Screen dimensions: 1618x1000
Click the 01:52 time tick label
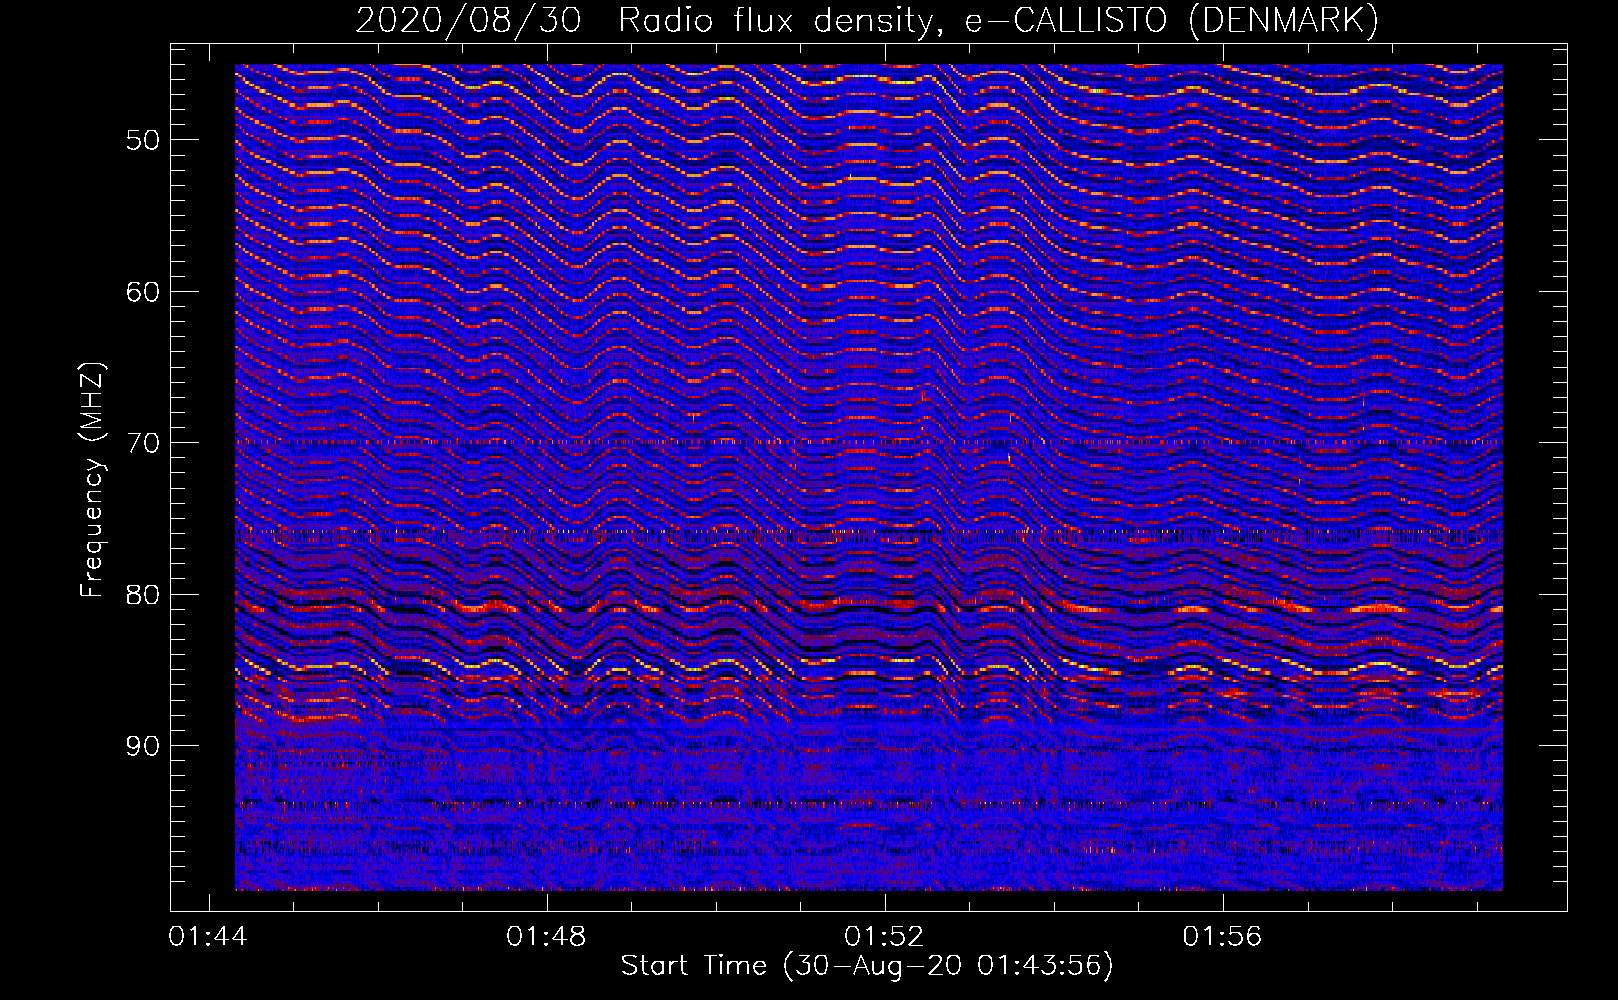click(885, 937)
